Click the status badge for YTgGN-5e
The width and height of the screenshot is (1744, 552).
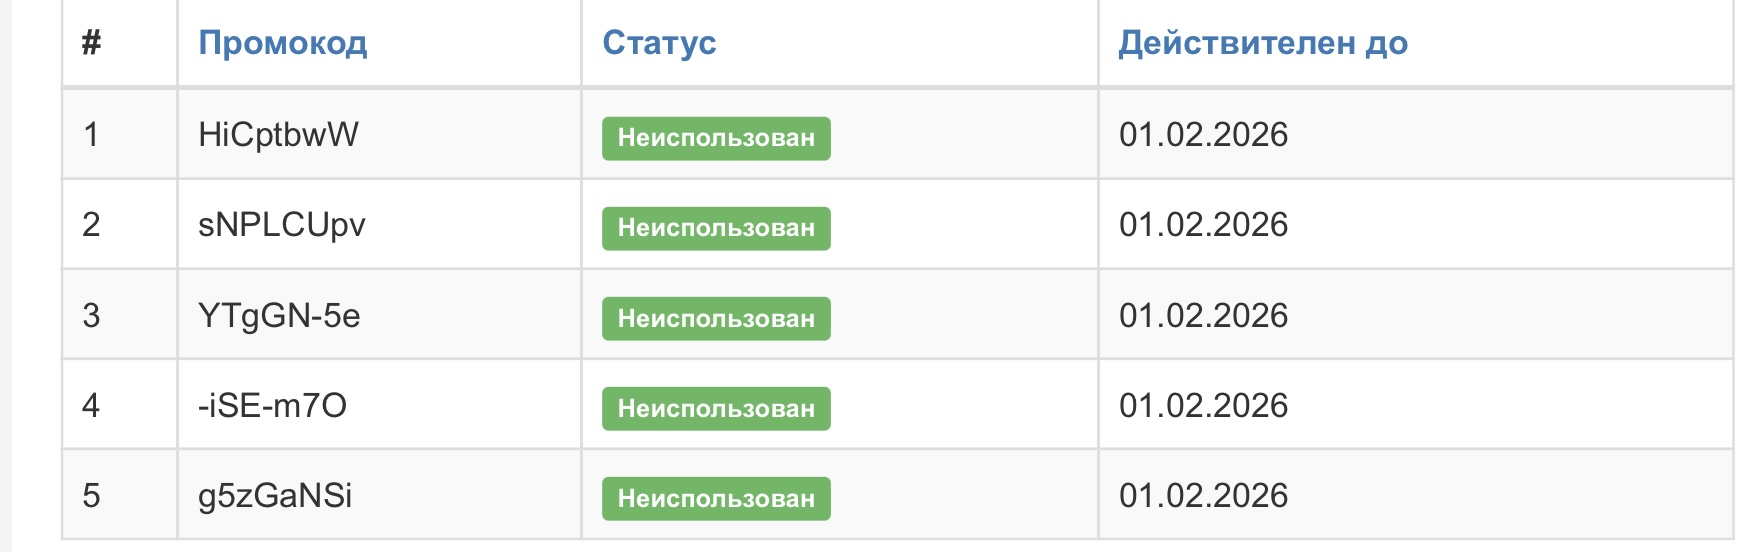tap(716, 319)
